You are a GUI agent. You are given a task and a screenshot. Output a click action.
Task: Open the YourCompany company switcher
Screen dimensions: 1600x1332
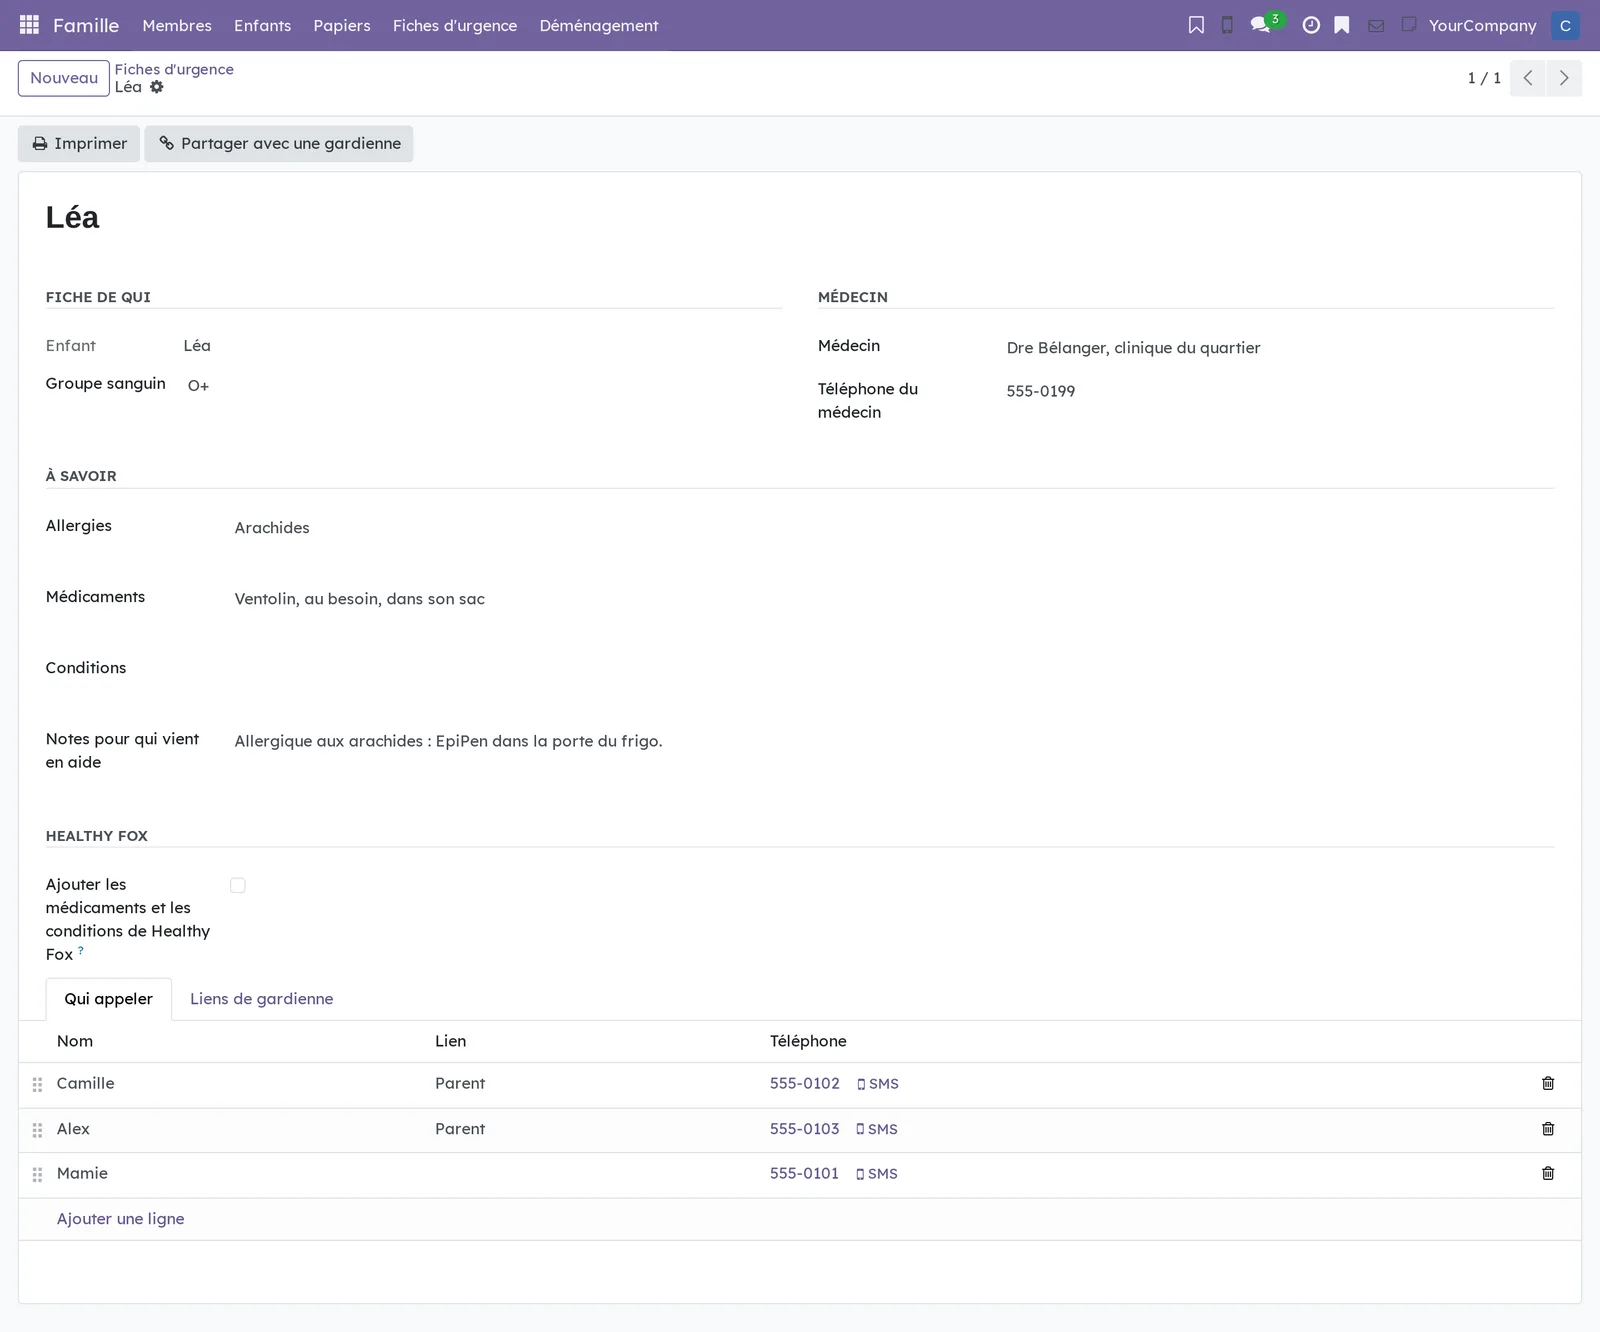pos(1482,25)
